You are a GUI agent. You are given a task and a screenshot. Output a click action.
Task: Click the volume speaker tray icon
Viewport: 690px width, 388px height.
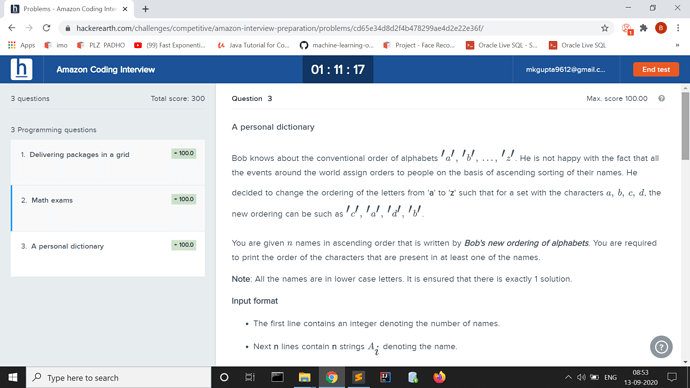tap(581, 377)
